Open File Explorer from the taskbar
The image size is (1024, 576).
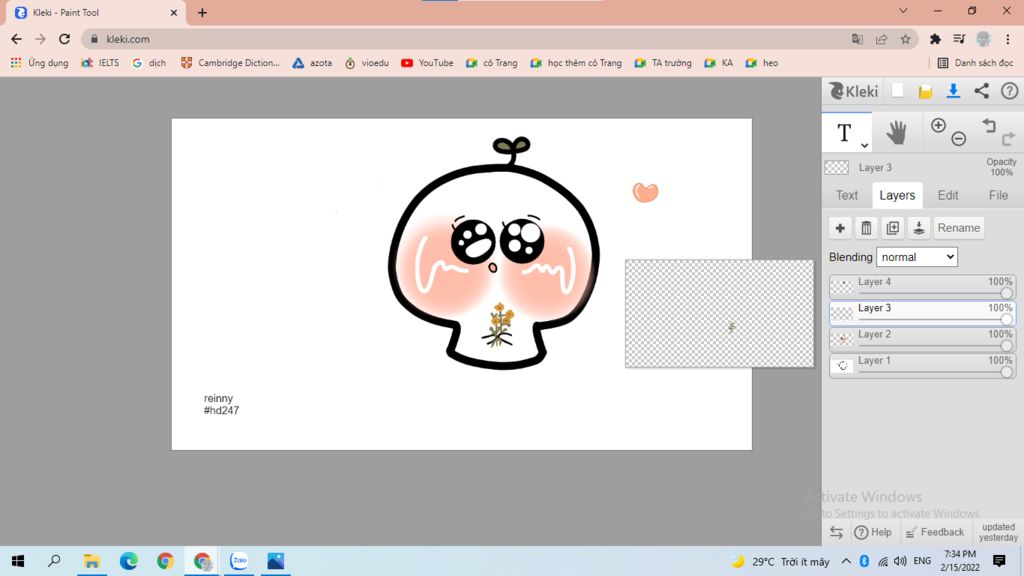point(91,561)
